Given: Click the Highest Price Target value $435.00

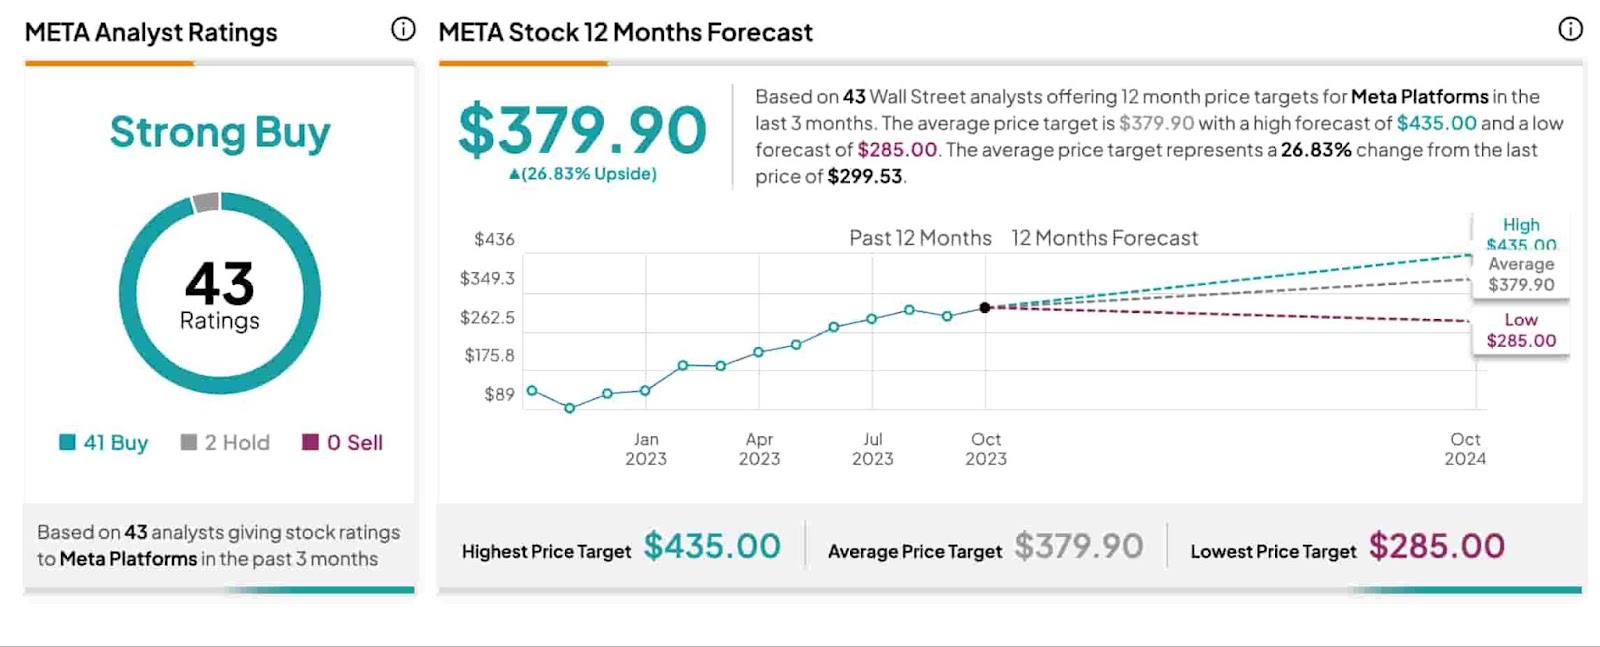Looking at the screenshot, I should [712, 546].
